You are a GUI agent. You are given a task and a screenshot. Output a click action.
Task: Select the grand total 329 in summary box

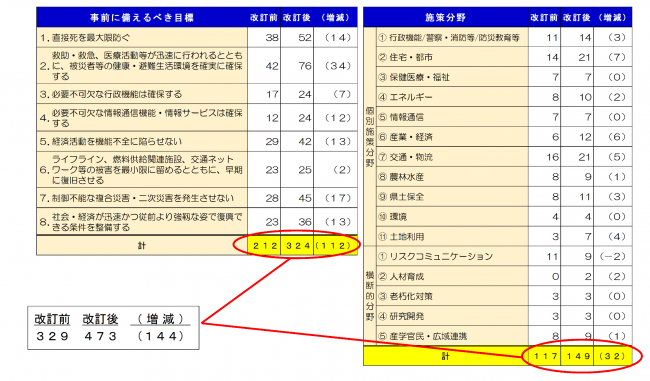[52, 336]
